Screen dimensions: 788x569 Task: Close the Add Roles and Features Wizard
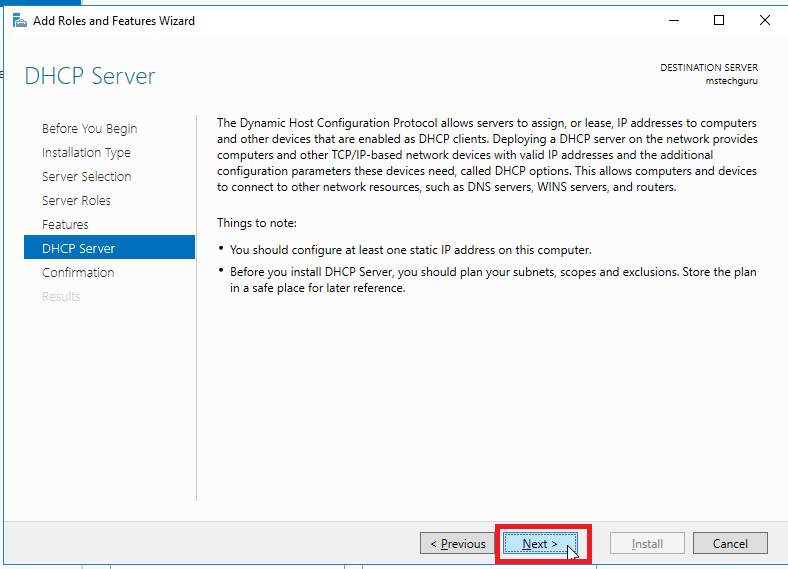tap(764, 21)
